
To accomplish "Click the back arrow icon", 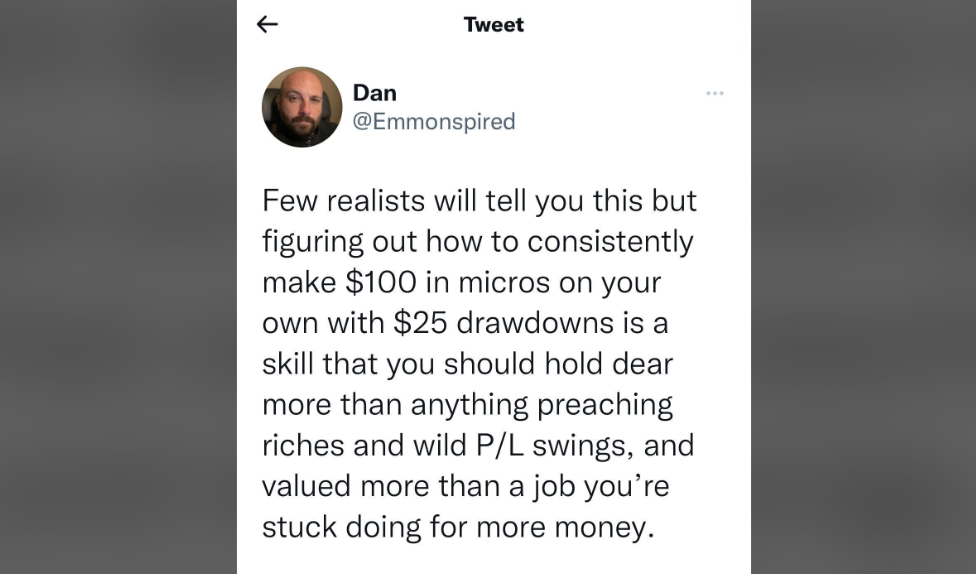I will click(x=267, y=25).
